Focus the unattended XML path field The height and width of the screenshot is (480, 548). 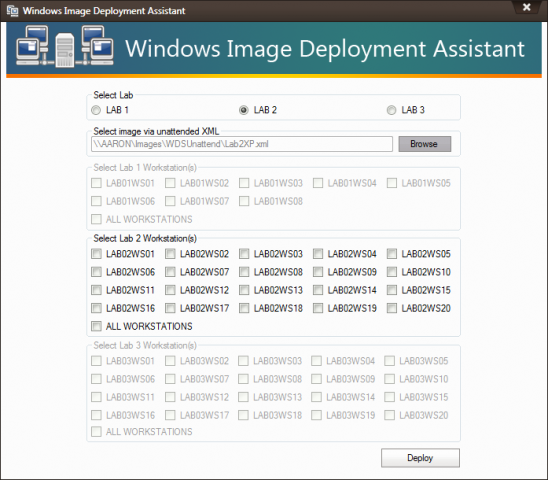click(x=242, y=144)
